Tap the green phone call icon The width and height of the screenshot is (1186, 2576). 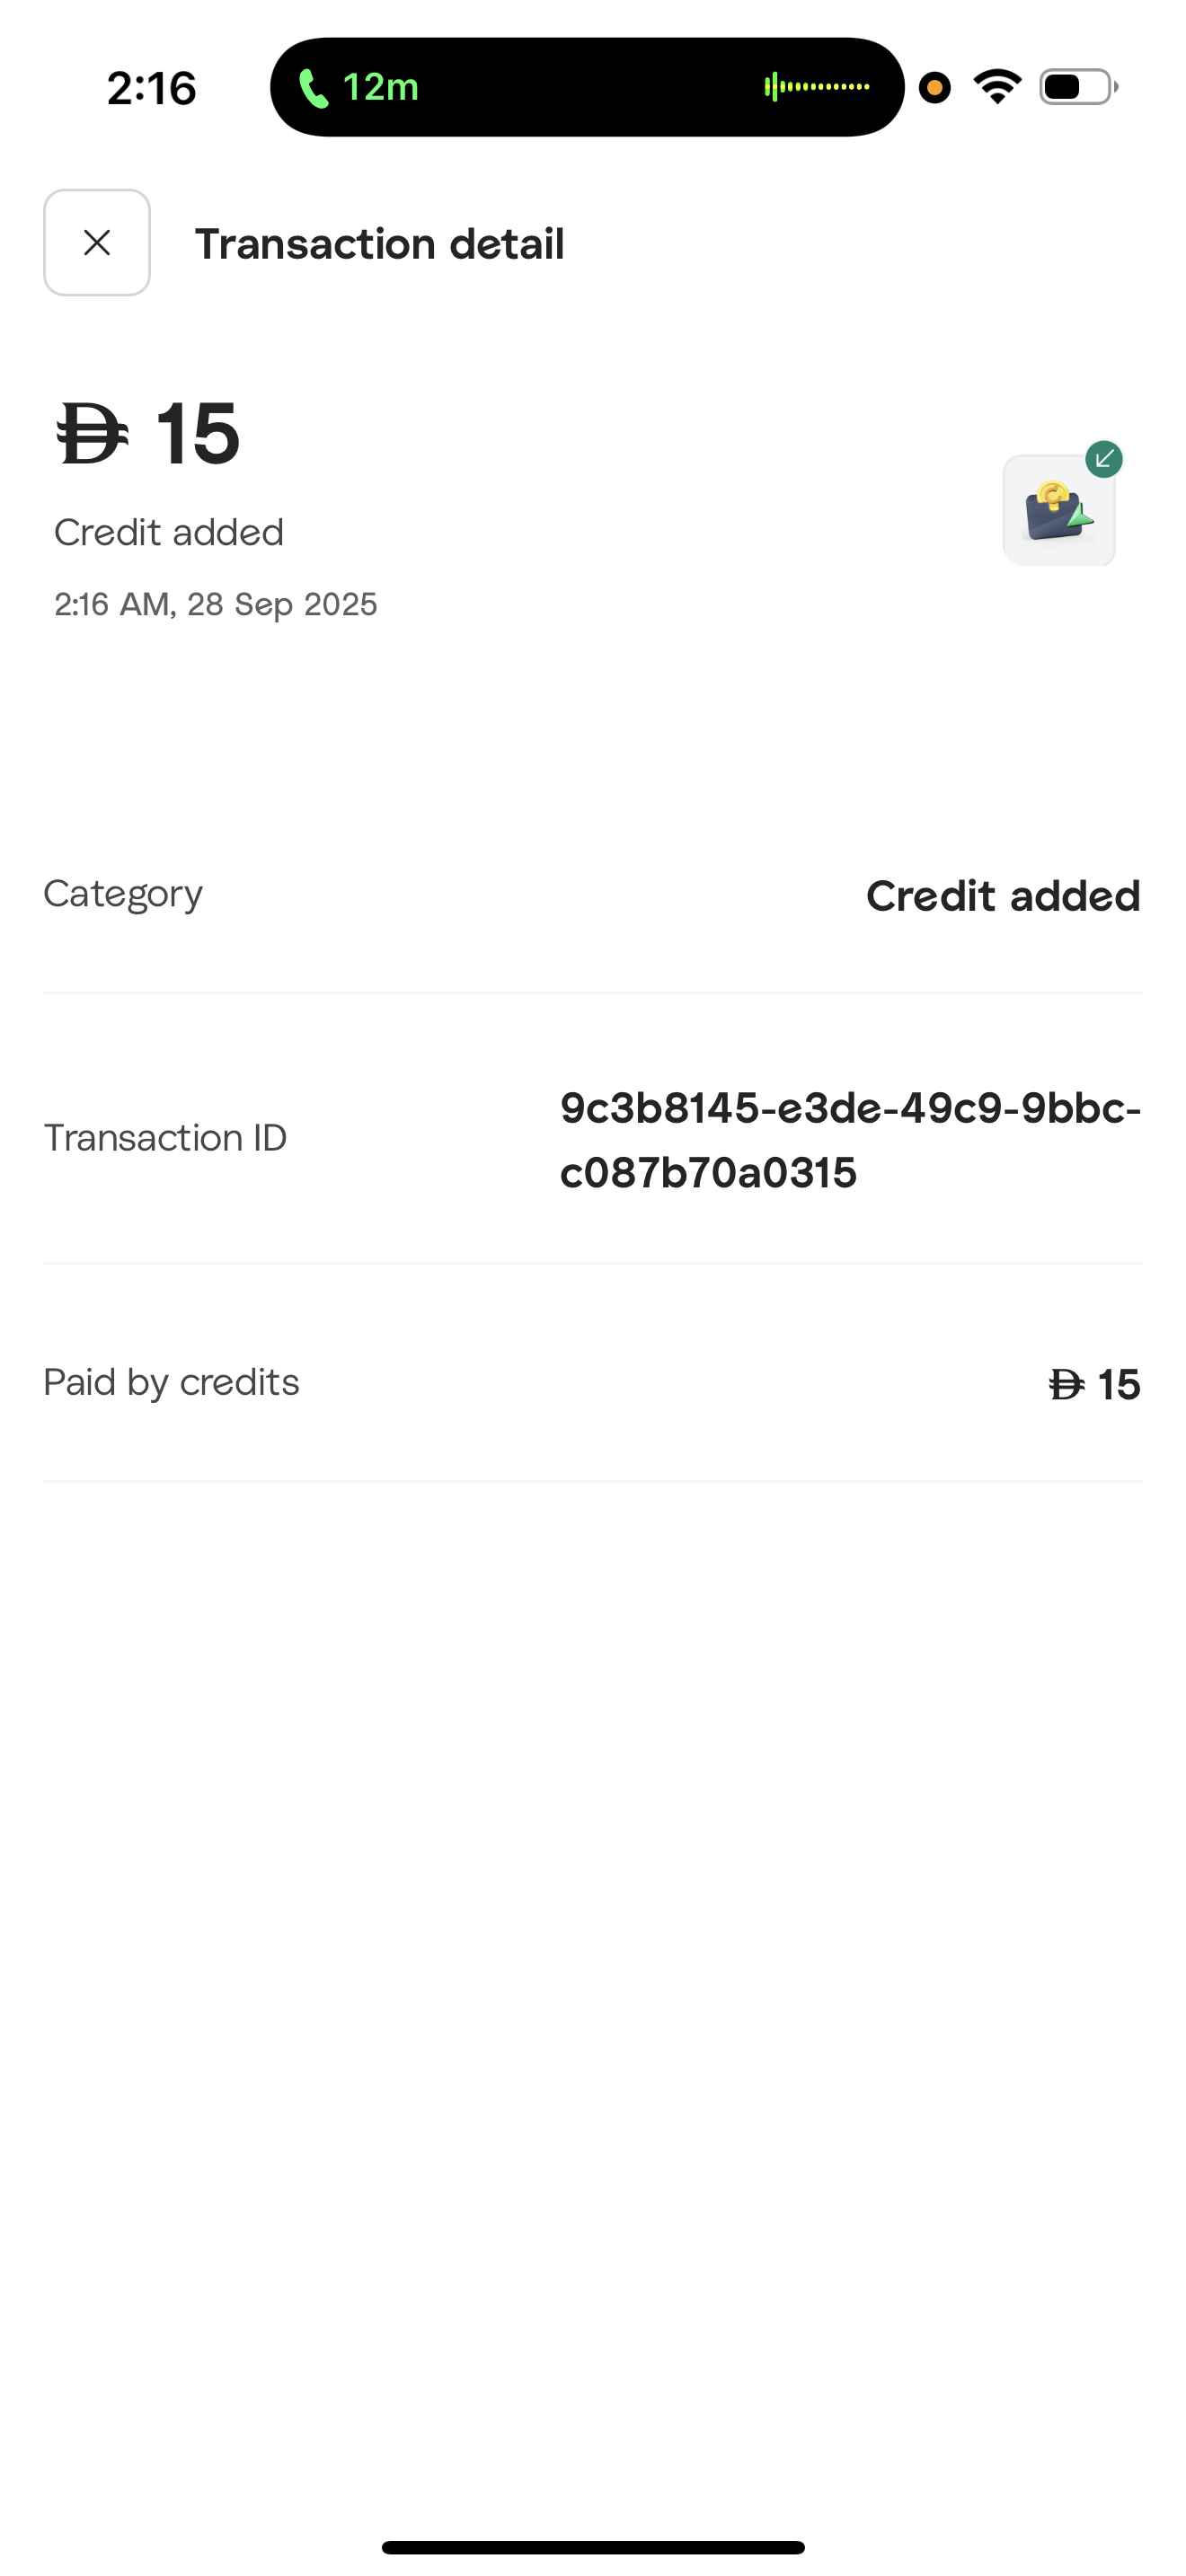[x=314, y=88]
